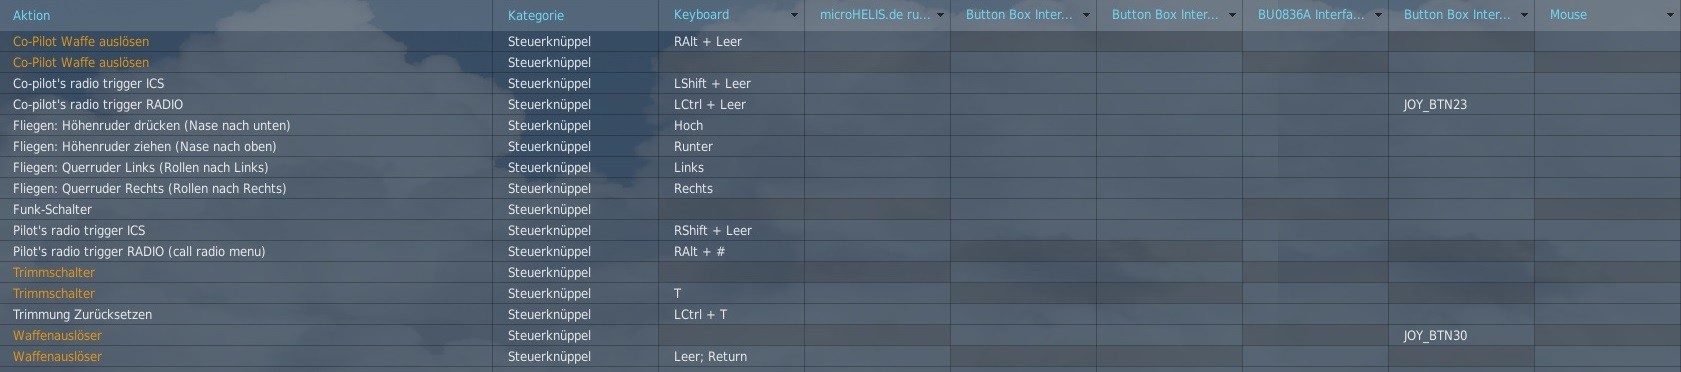Select the 'Leer; Return' Waffenauslöser binding
The width and height of the screenshot is (1681, 372).
[731, 356]
